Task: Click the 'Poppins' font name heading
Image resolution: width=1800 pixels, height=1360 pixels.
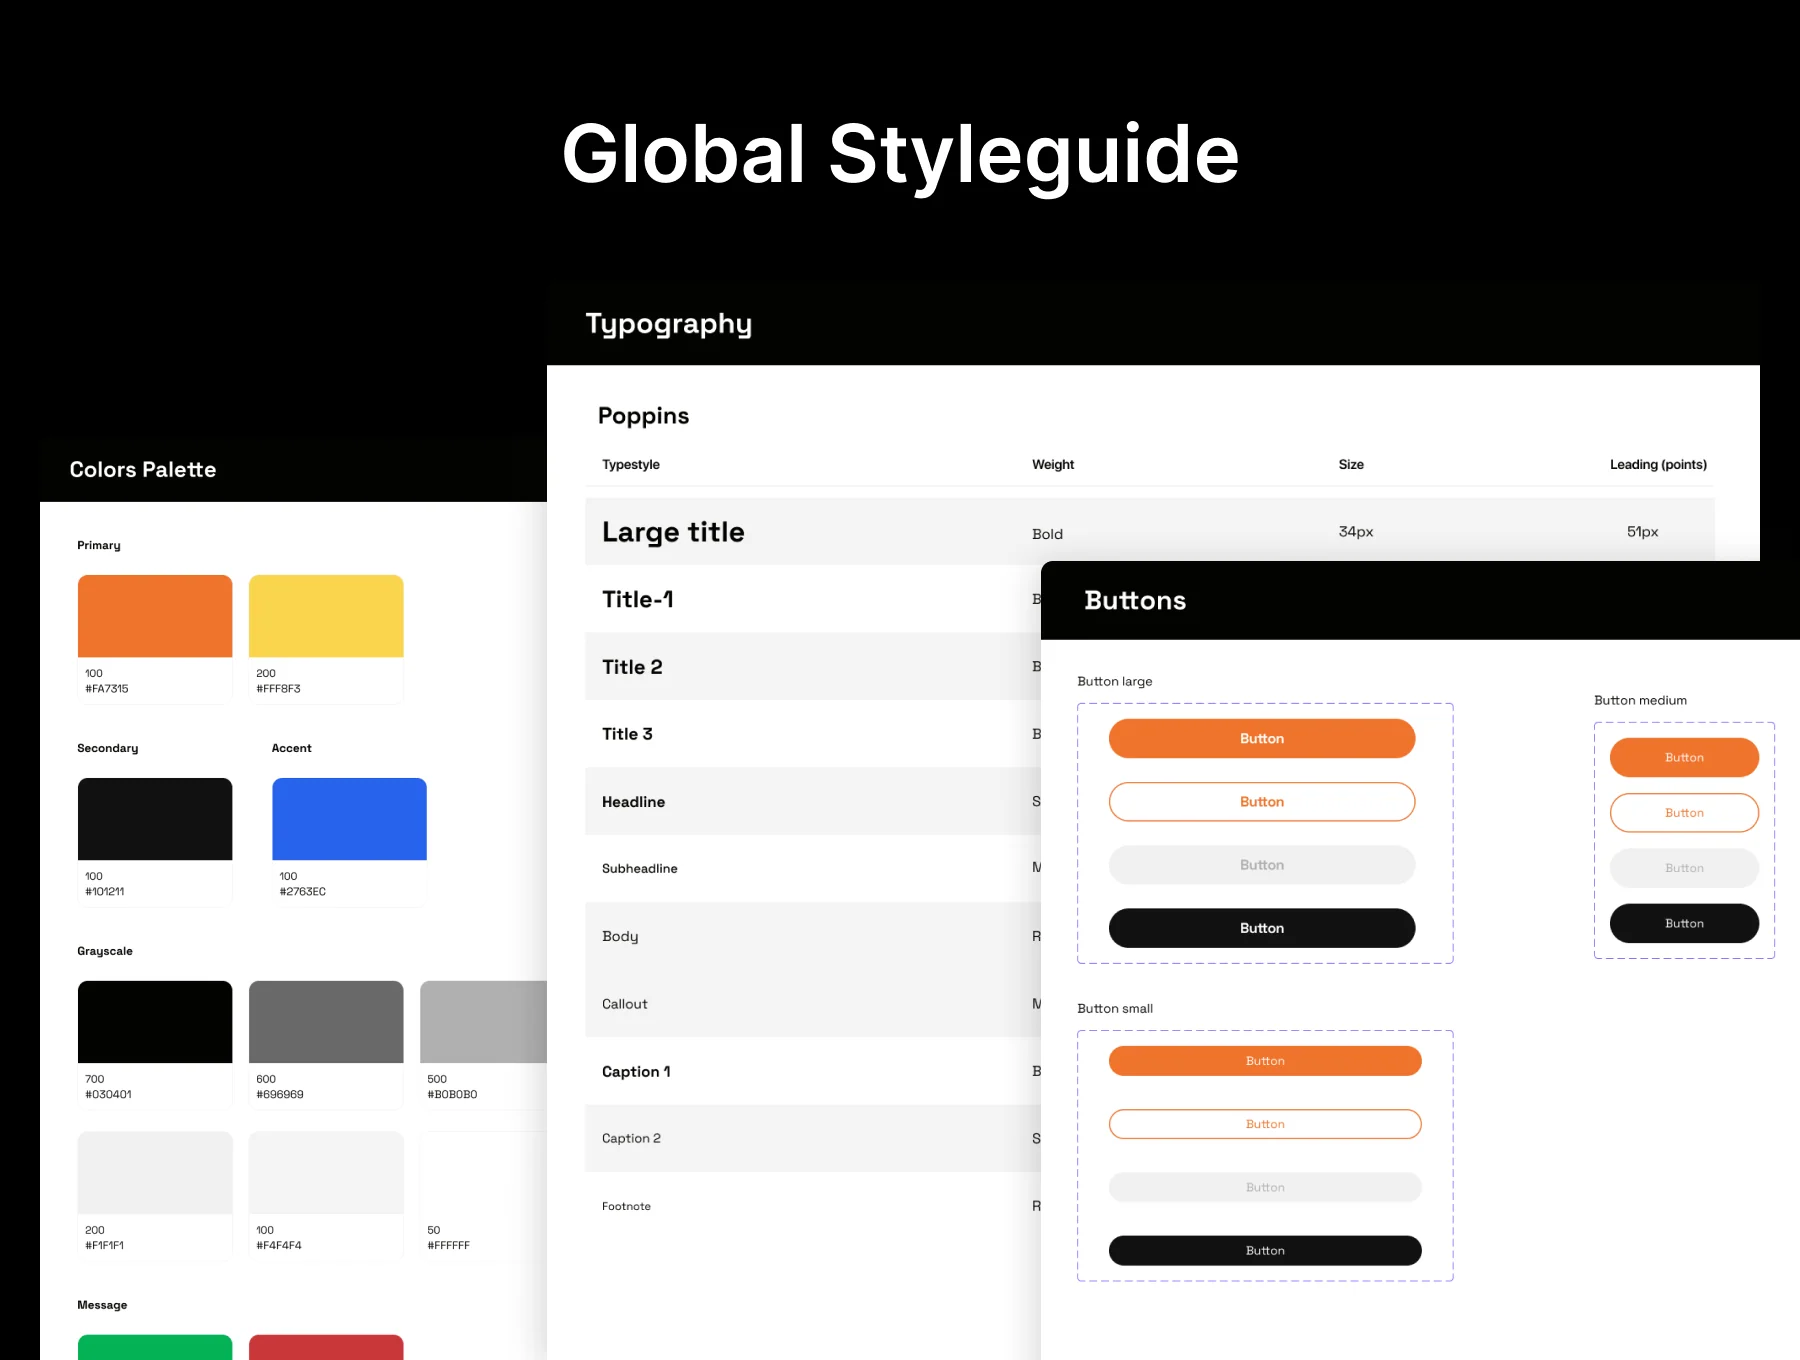Action: (x=643, y=416)
